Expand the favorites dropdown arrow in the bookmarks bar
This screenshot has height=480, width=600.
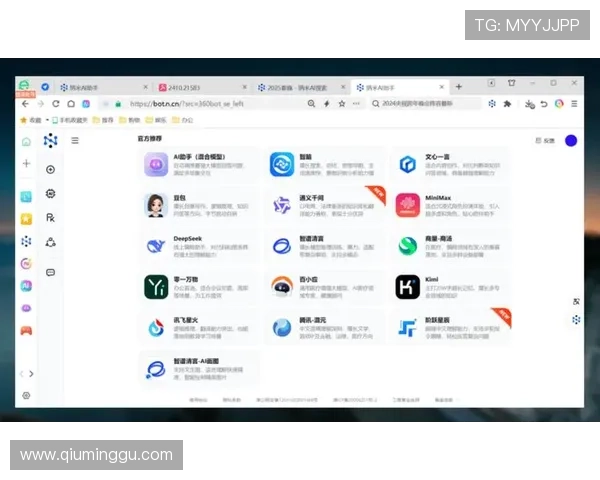coord(47,120)
